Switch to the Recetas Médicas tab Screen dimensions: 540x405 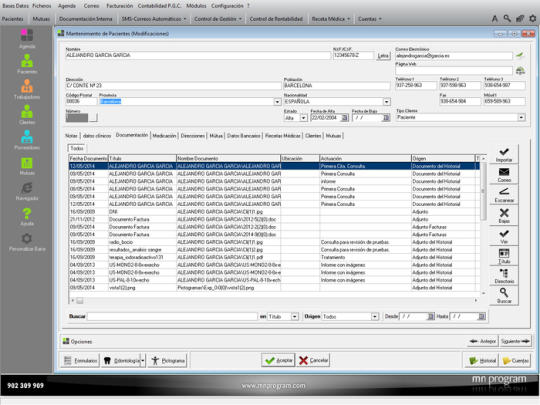283,136
